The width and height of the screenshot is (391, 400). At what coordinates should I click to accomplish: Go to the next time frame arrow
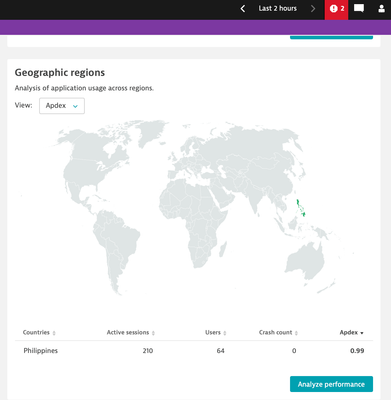[x=313, y=9]
